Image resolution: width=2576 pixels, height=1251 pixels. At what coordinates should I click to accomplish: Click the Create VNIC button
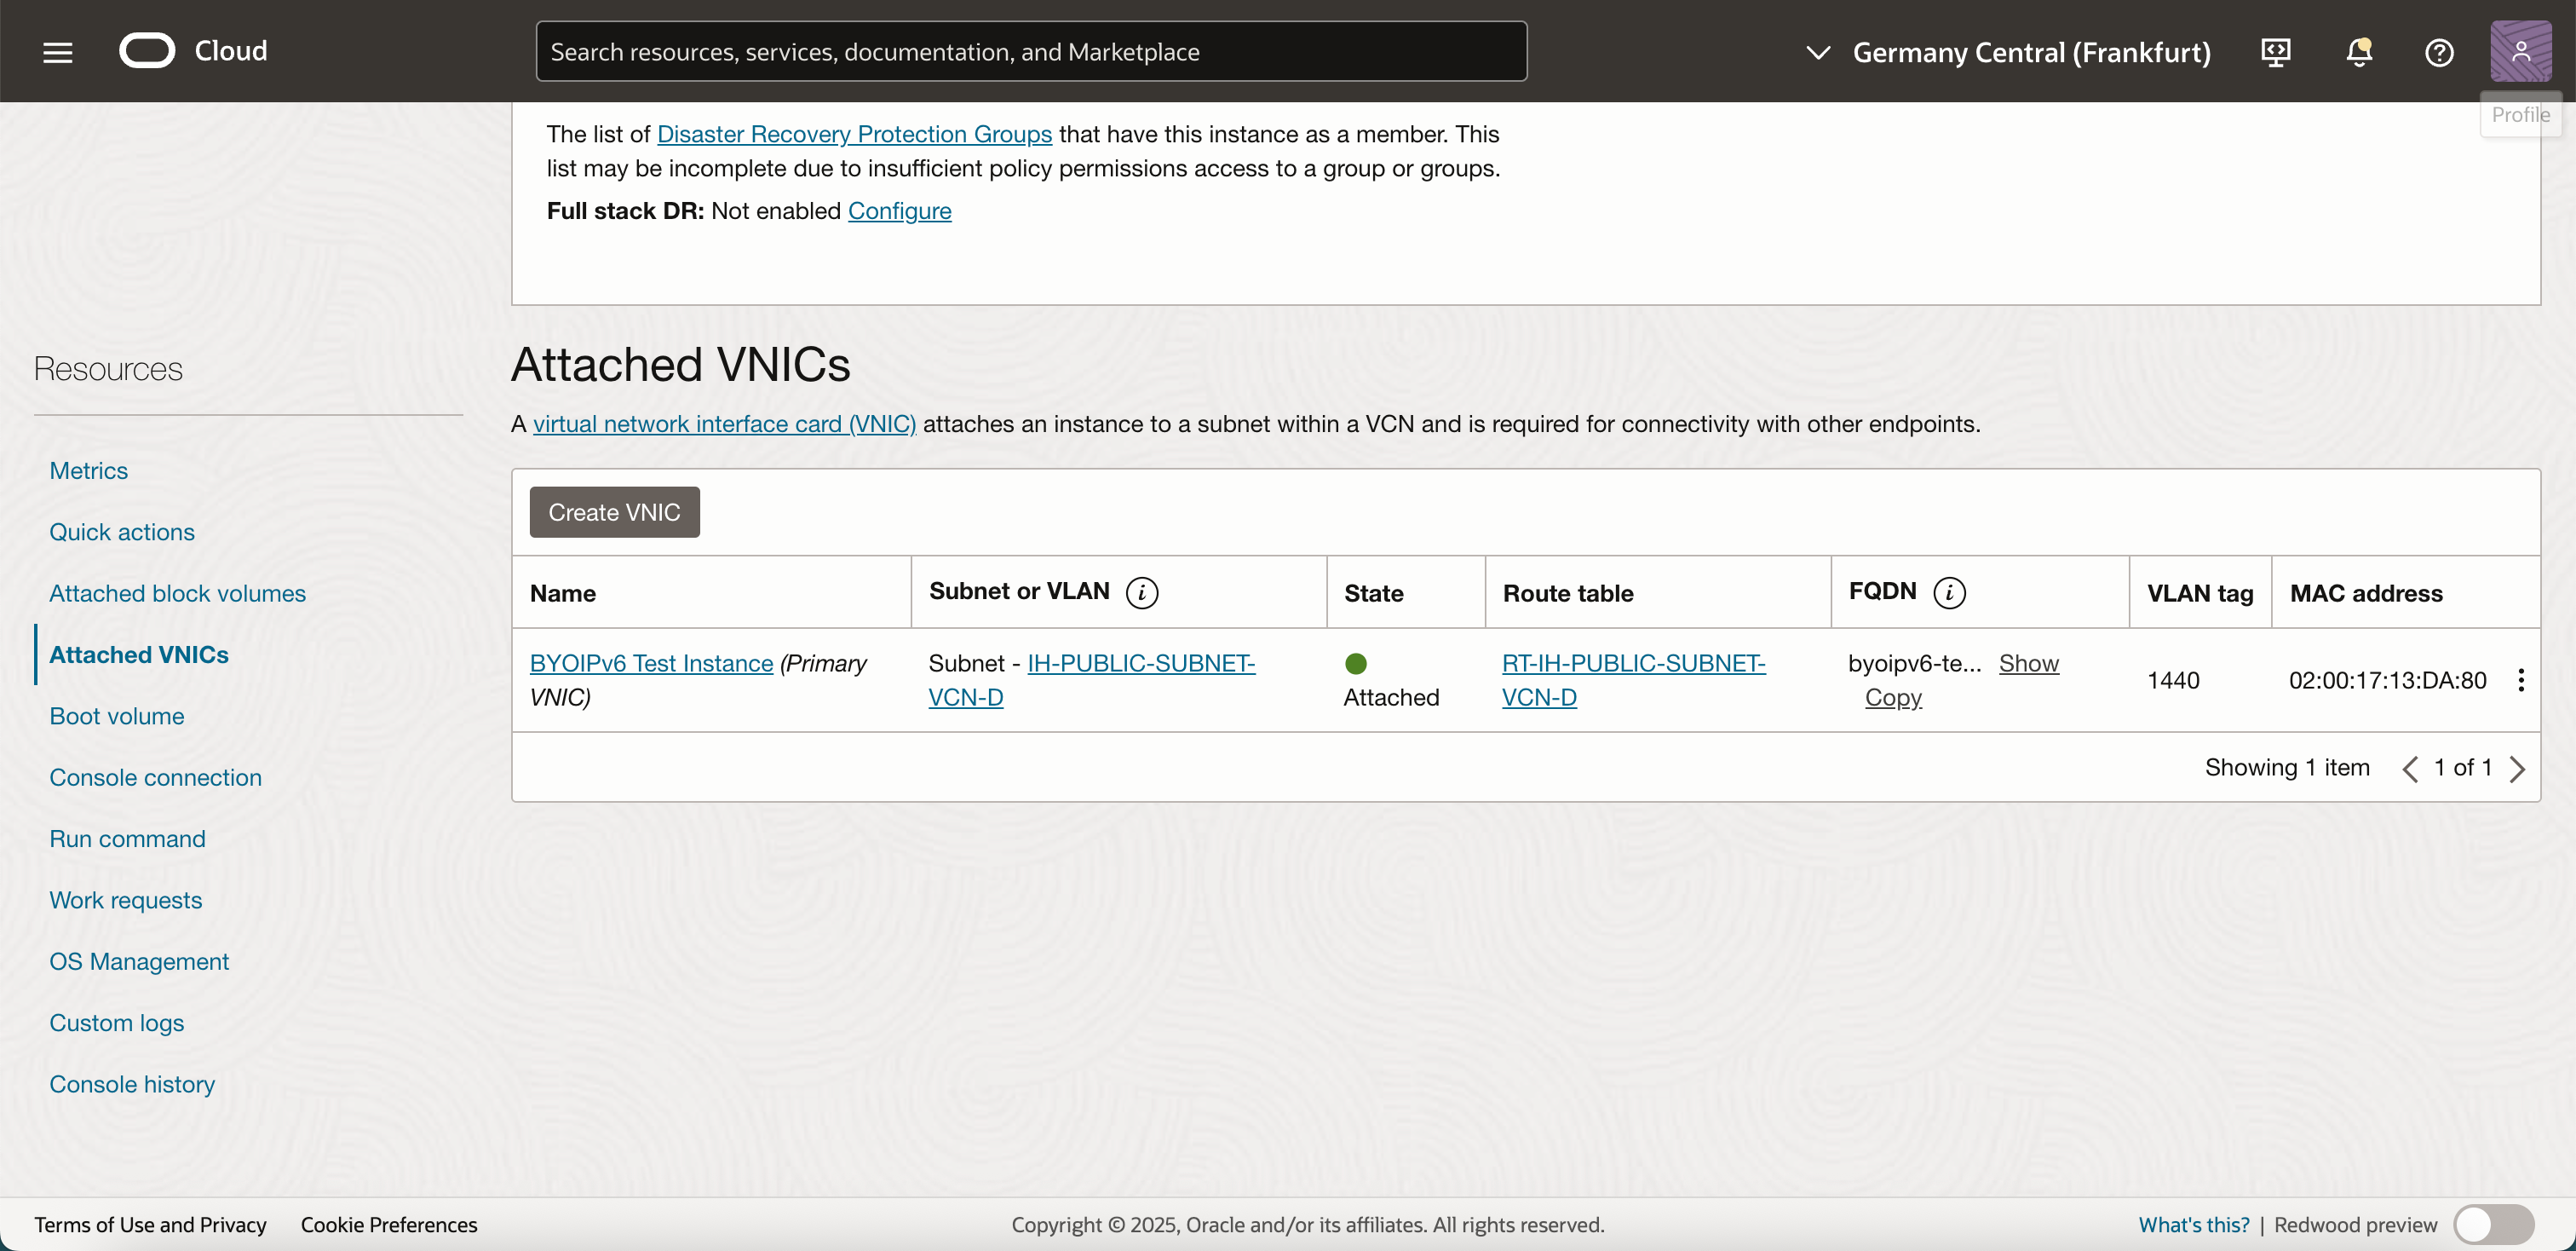tap(614, 512)
